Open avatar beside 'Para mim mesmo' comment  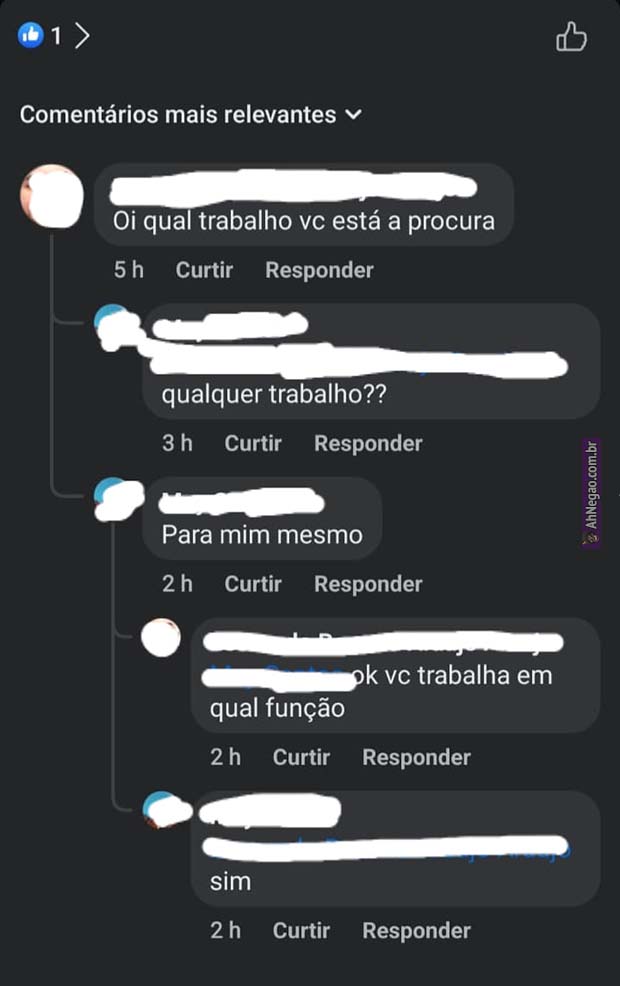(x=118, y=499)
